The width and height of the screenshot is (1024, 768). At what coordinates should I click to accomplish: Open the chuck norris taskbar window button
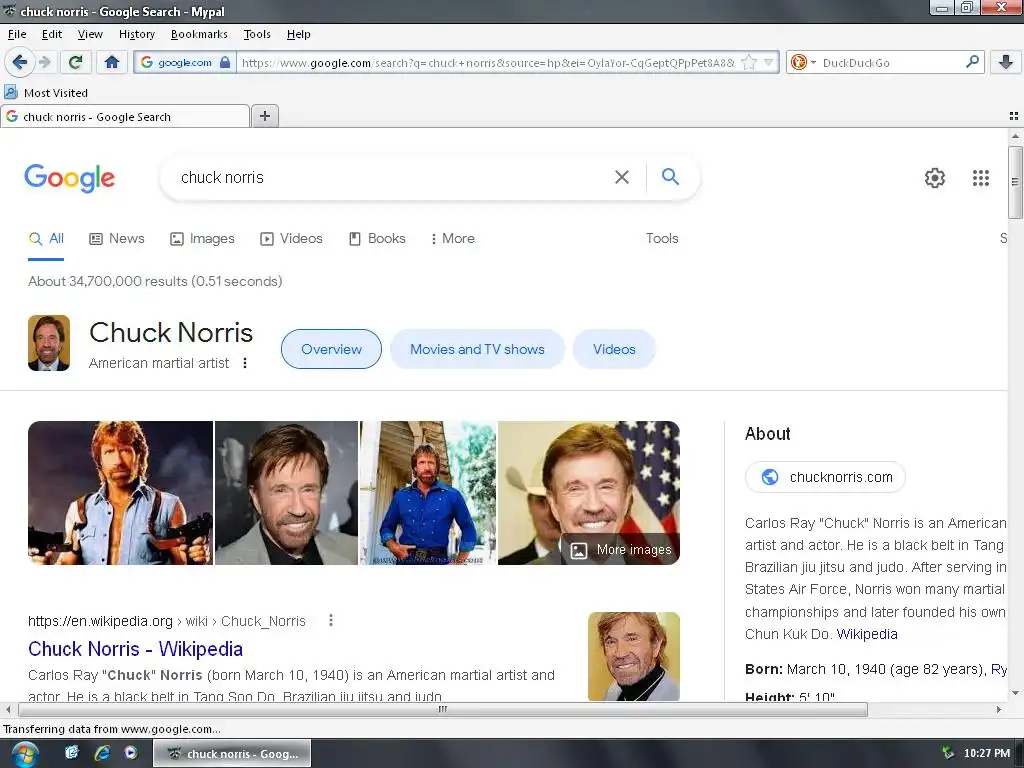232,754
